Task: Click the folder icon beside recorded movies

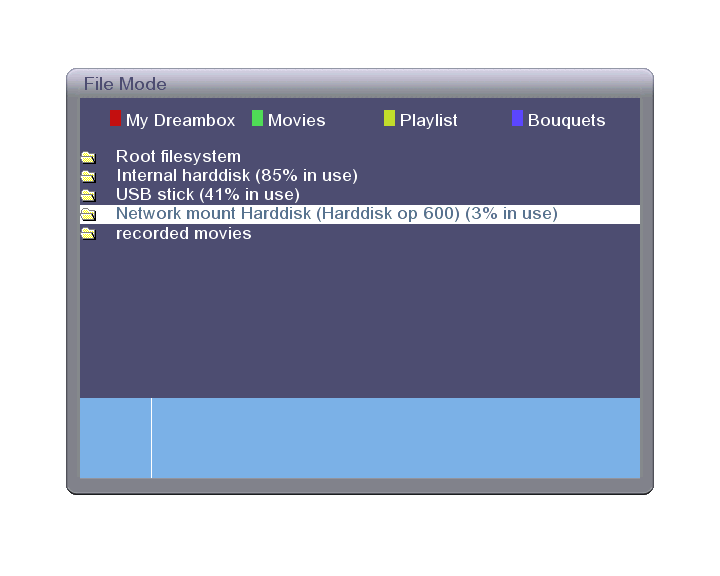Action: [89, 234]
